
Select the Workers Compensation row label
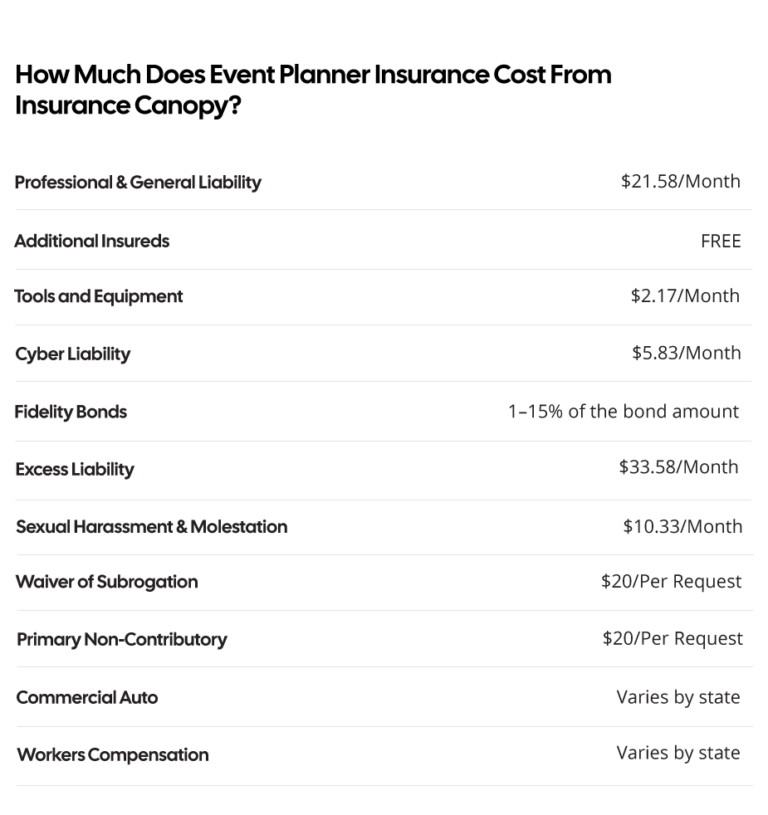click(x=113, y=755)
